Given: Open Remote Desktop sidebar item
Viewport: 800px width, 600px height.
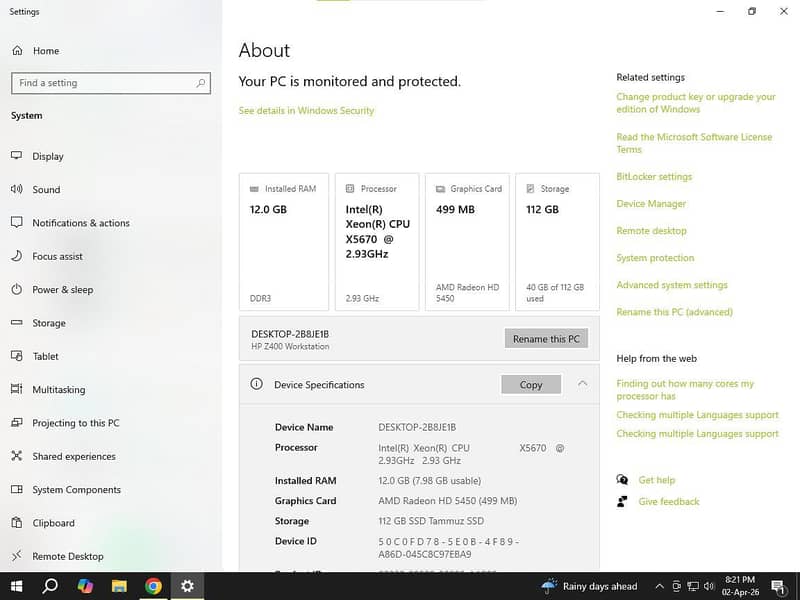Looking at the screenshot, I should 67,556.
